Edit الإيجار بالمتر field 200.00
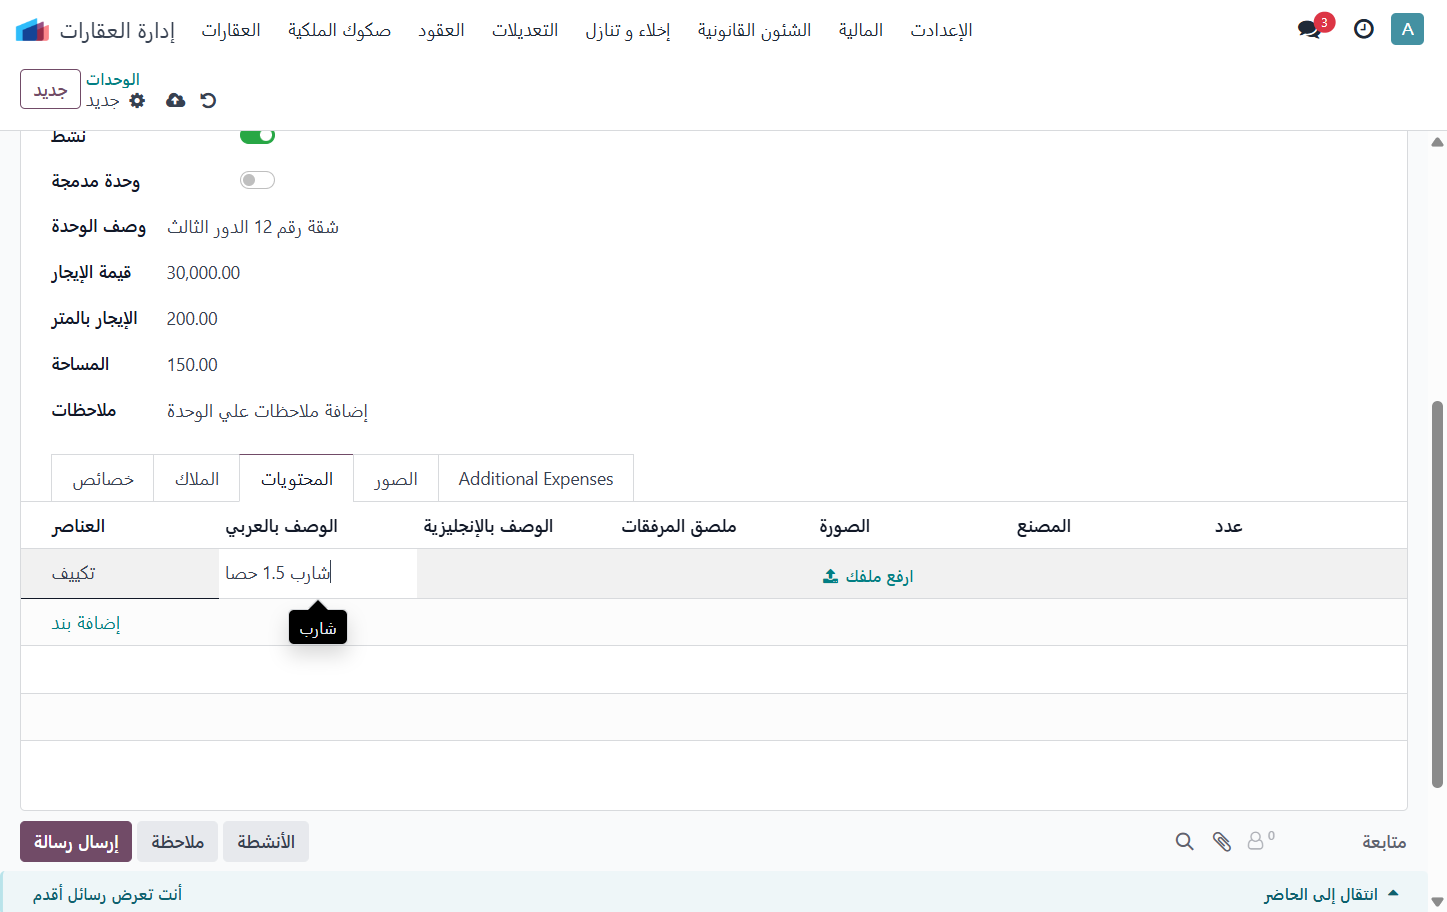 coord(192,319)
